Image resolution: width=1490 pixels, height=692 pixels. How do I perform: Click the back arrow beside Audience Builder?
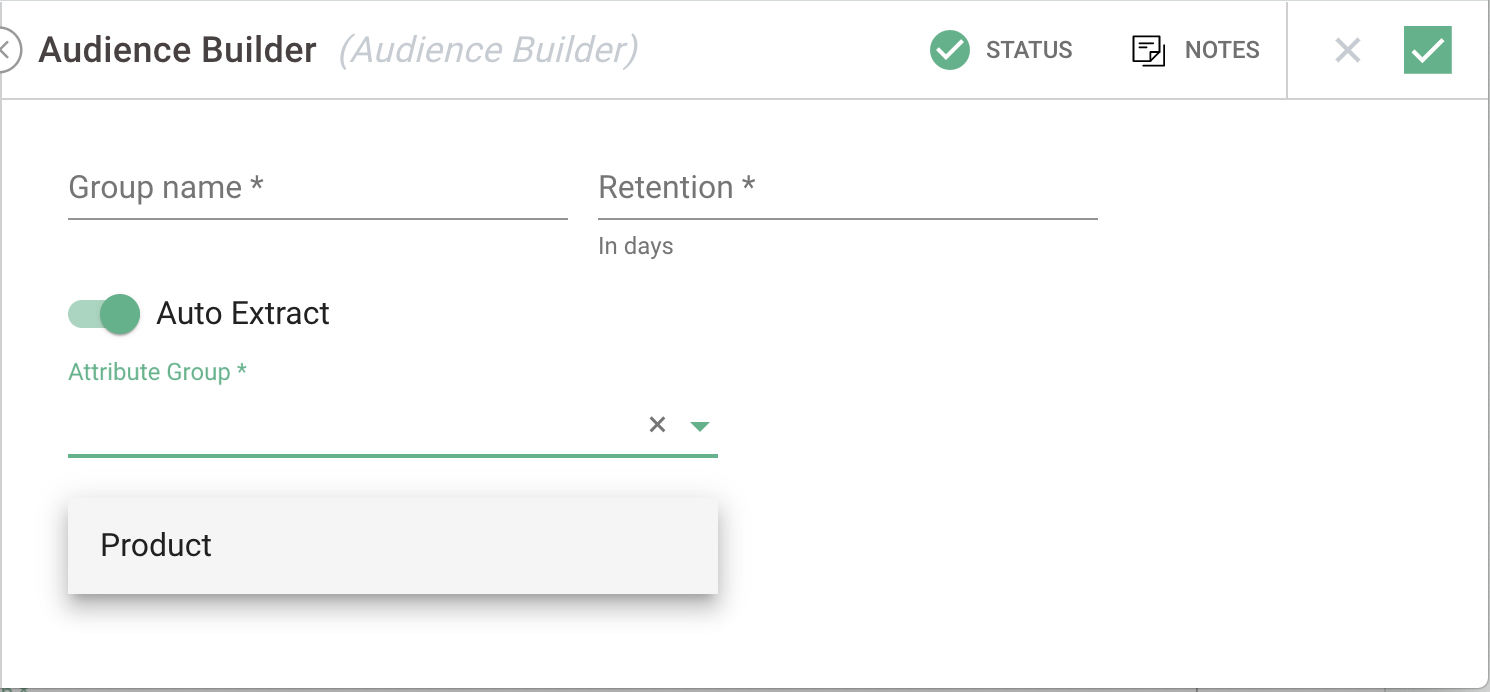pos(7,49)
